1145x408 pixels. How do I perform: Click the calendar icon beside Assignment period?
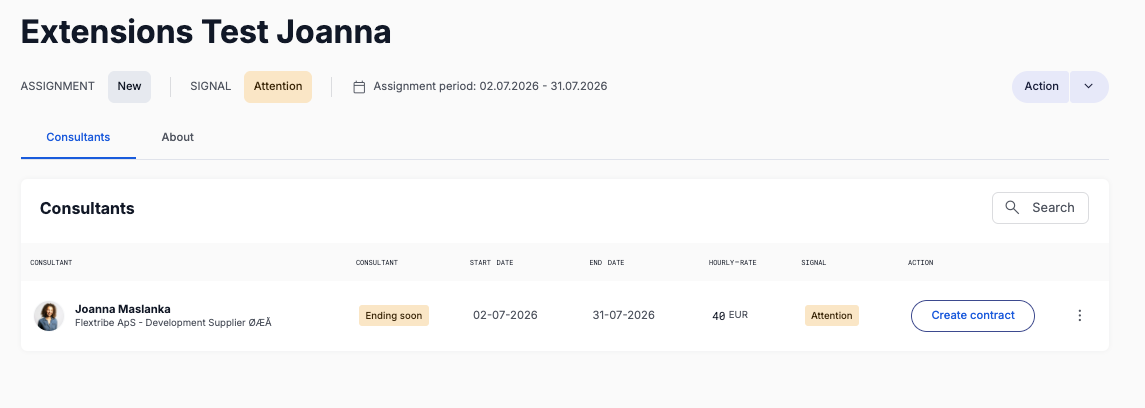click(x=359, y=87)
